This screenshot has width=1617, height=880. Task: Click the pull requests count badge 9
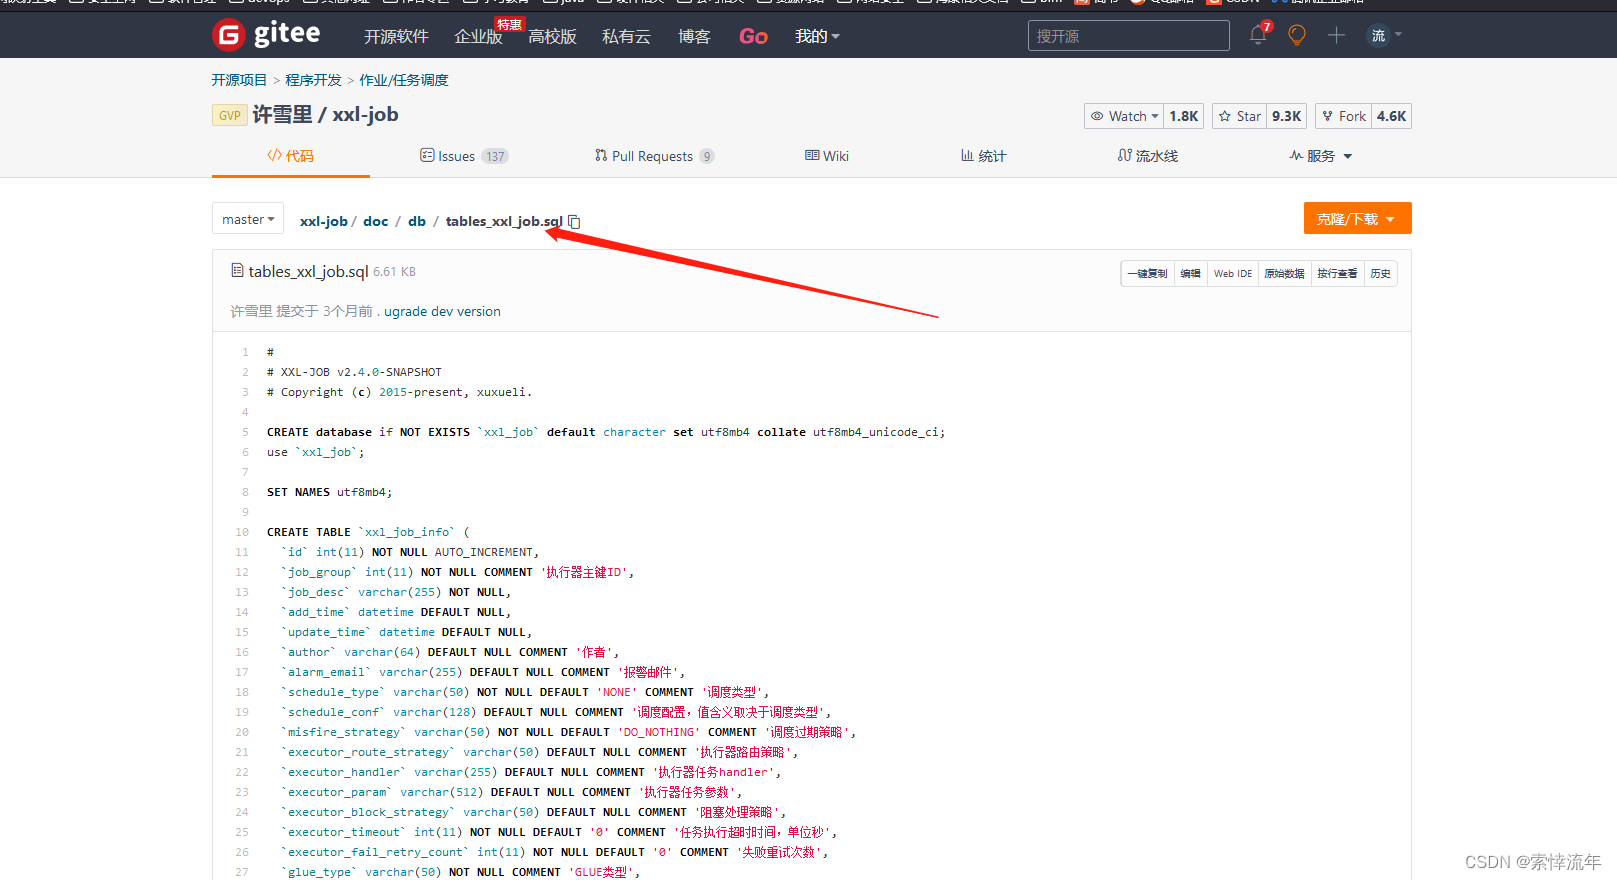click(707, 156)
